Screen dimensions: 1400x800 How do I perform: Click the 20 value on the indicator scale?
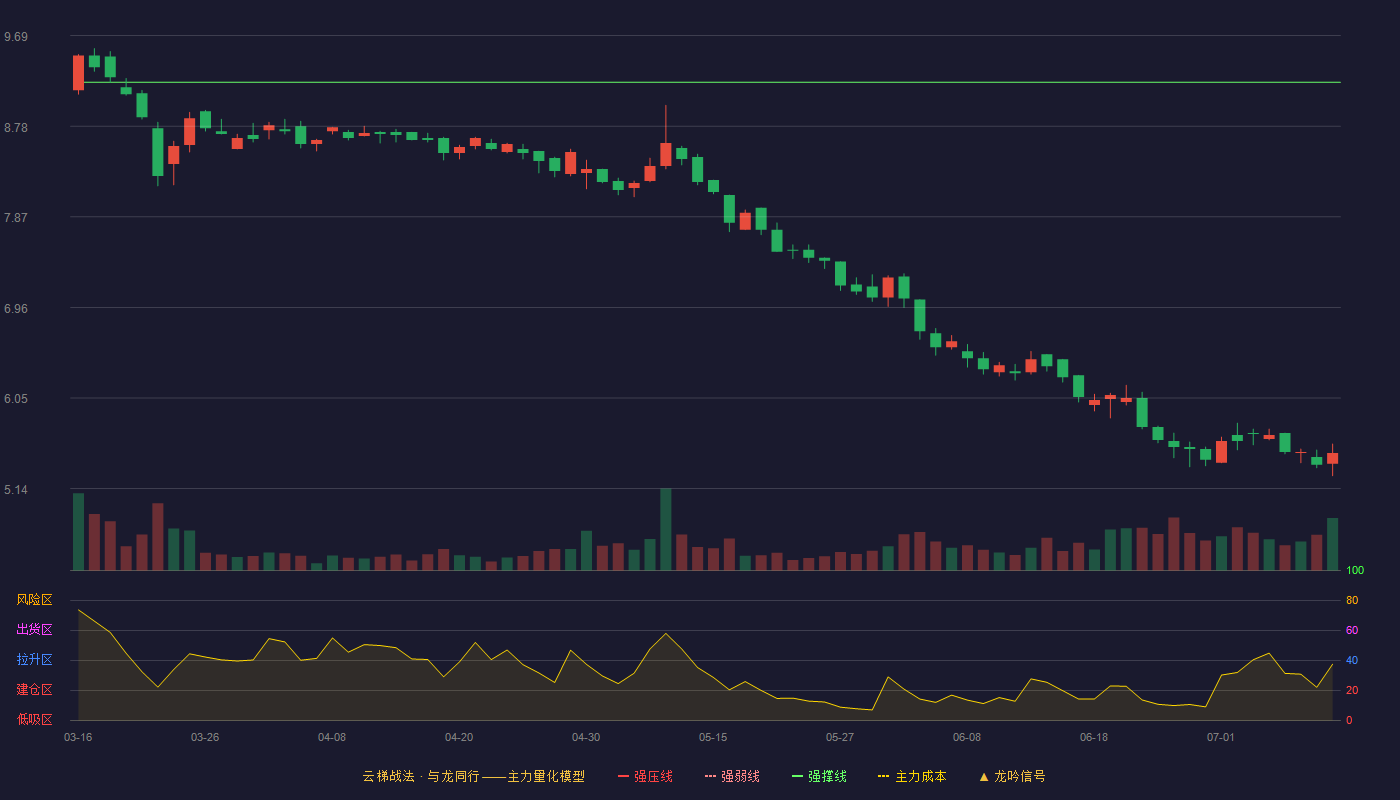click(x=1352, y=690)
